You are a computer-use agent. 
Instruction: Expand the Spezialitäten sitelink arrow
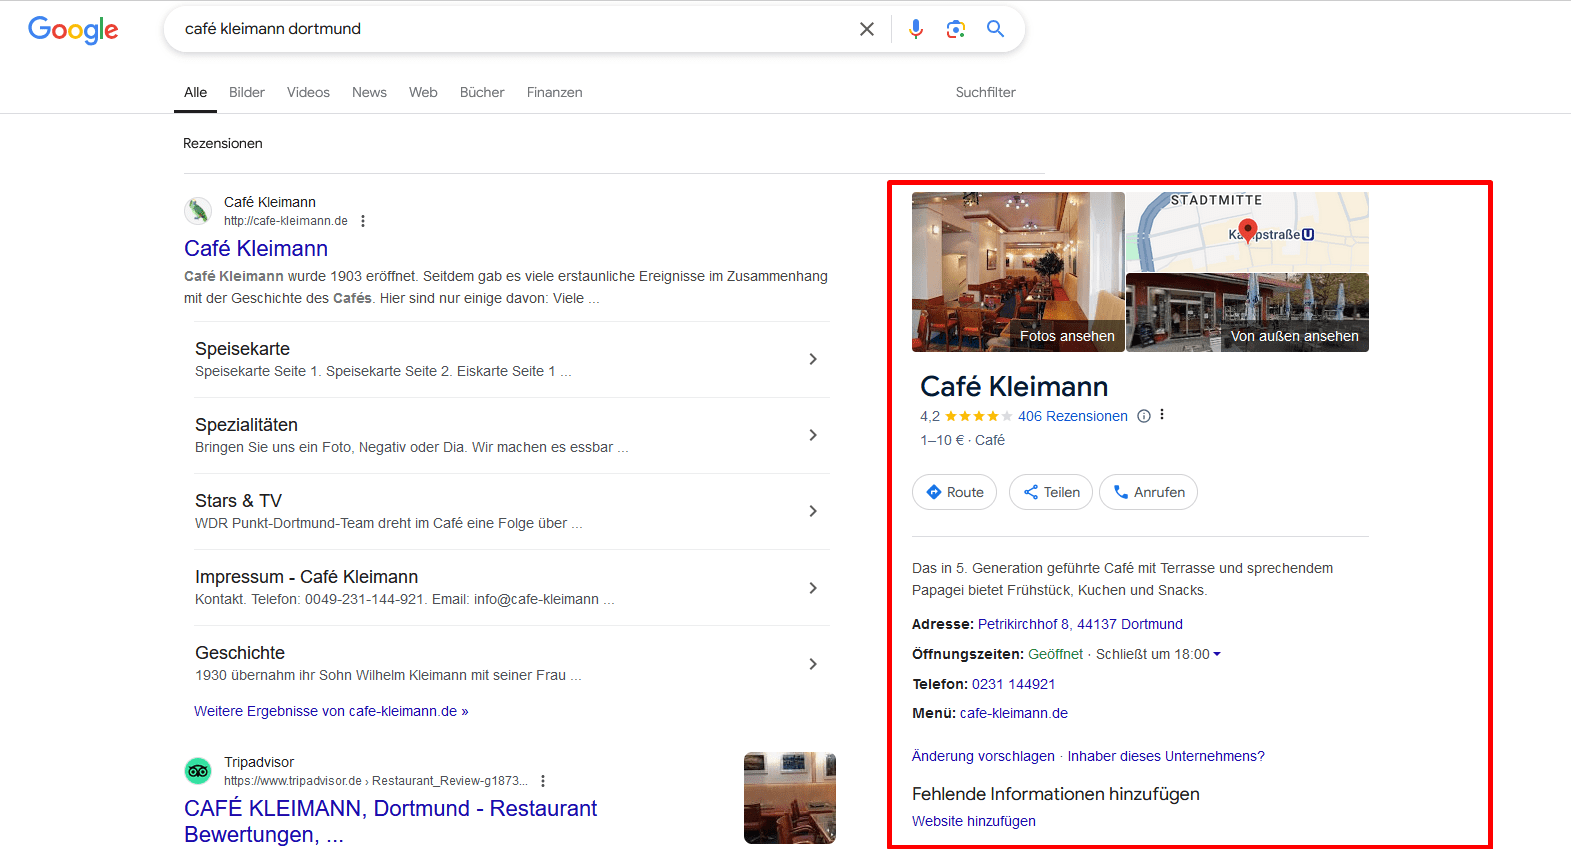[x=813, y=435]
